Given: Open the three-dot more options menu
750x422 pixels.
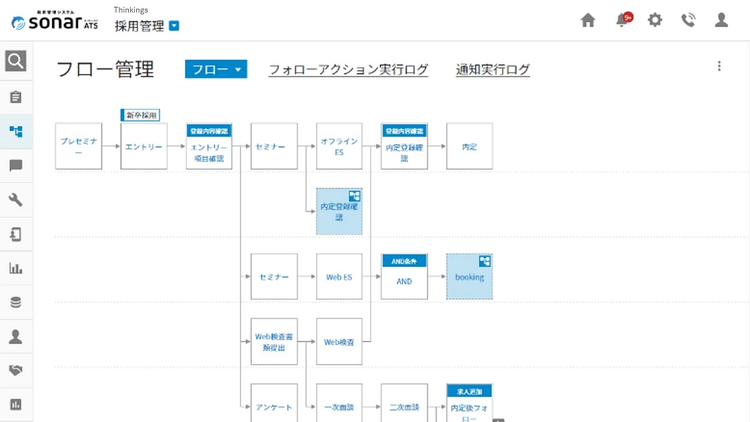Looking at the screenshot, I should [719, 67].
